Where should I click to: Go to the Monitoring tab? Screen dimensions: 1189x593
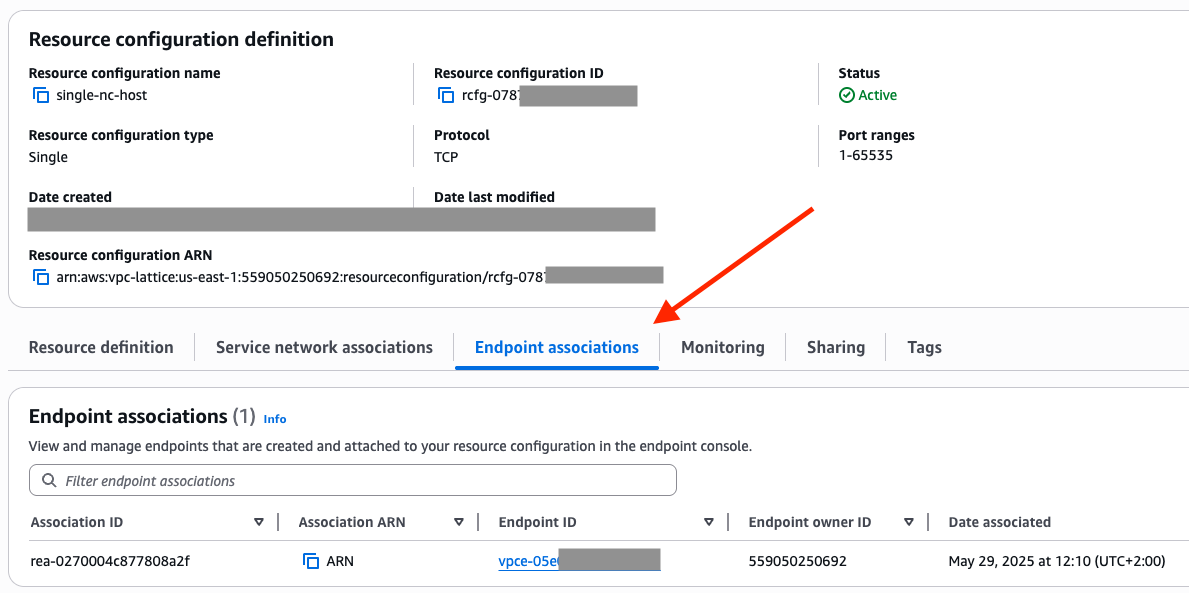point(723,348)
